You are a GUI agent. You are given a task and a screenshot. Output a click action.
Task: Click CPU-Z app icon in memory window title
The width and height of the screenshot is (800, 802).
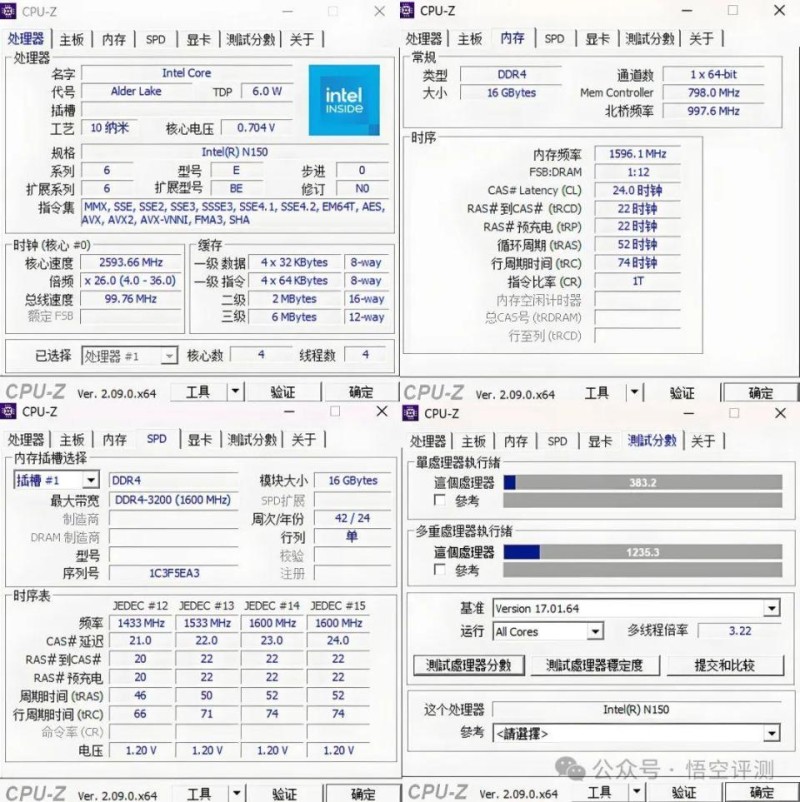pyautogui.click(x=407, y=10)
